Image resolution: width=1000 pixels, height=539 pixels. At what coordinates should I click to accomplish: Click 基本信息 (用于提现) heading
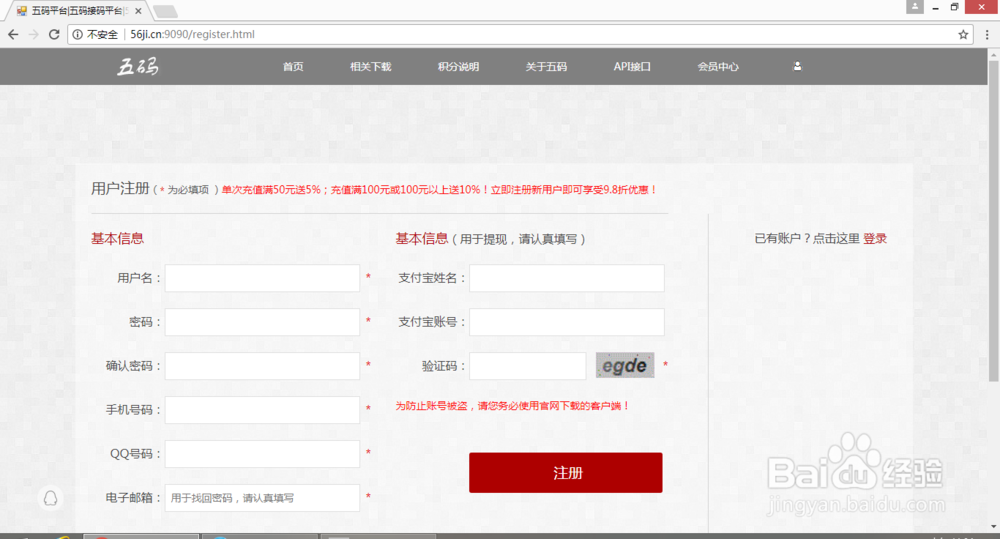coord(490,239)
